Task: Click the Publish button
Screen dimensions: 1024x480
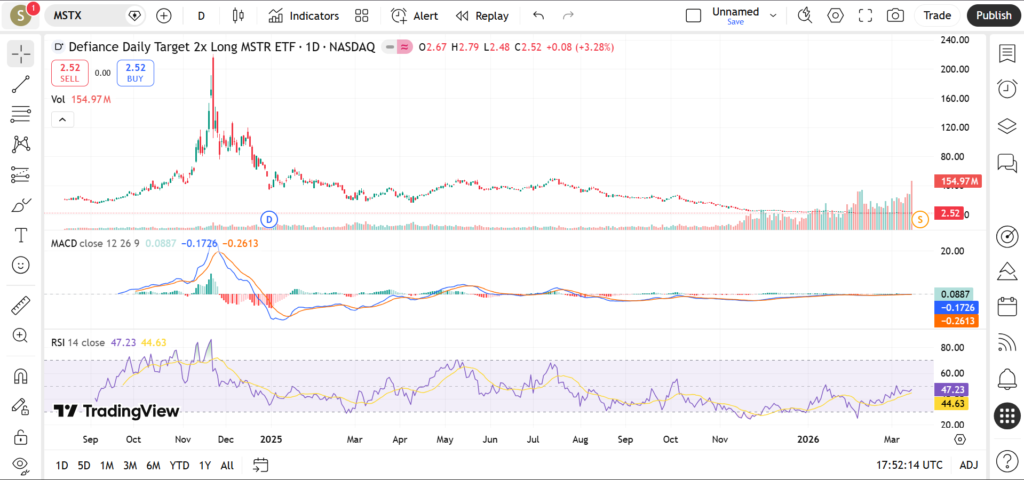Action: click(x=993, y=16)
